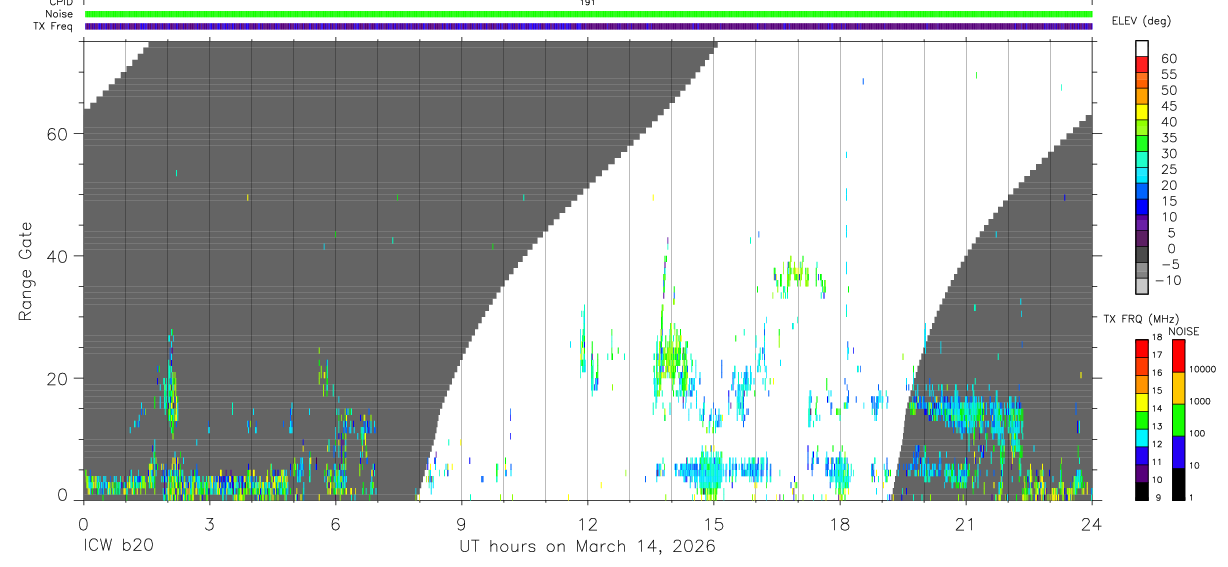Image resolution: width=1228 pixels, height=567 pixels.
Task: Click the 18 tick on the UT hours axis
Action: click(x=839, y=523)
